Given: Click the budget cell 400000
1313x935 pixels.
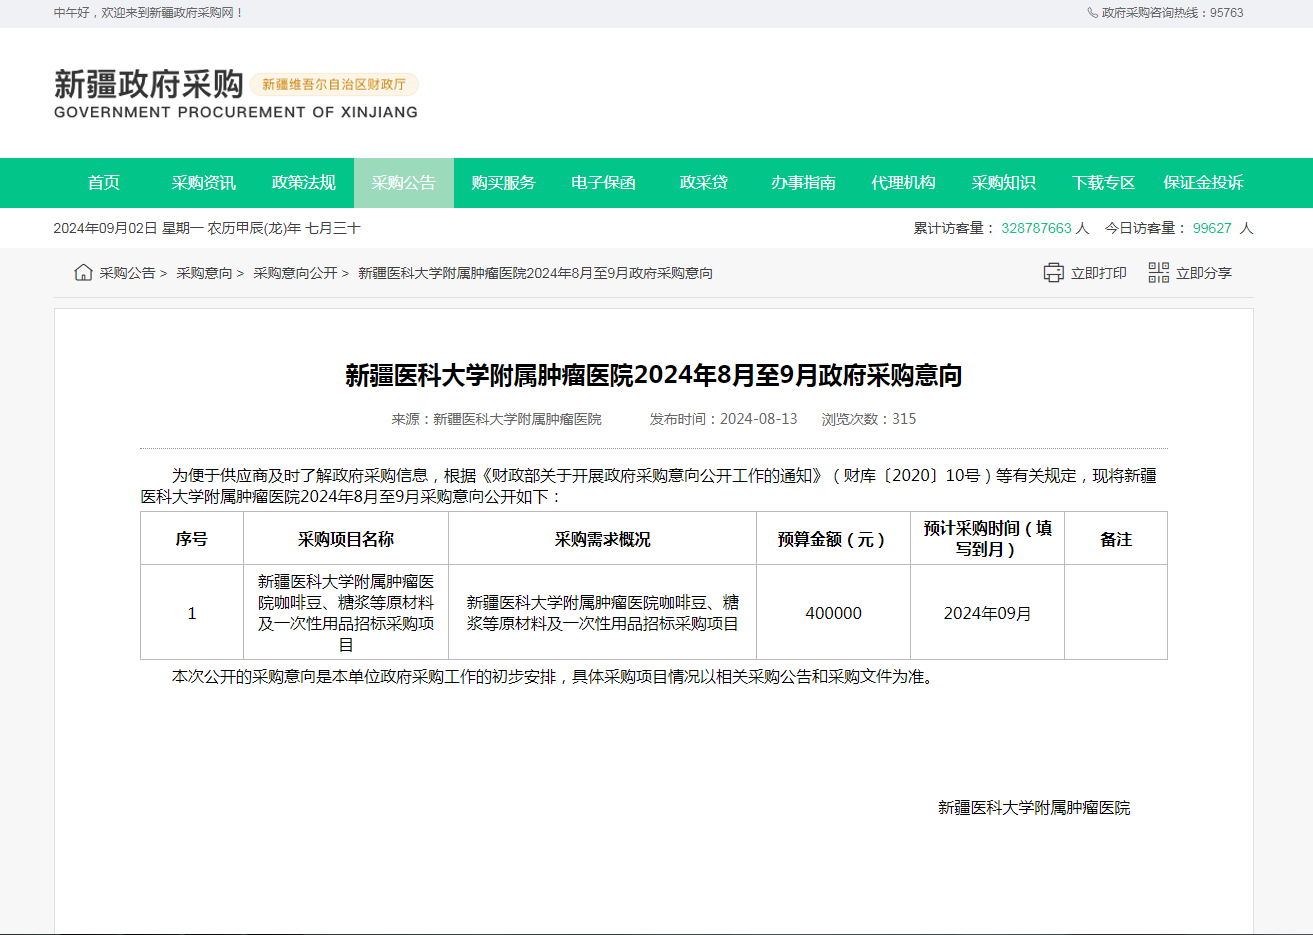Looking at the screenshot, I should (834, 613).
